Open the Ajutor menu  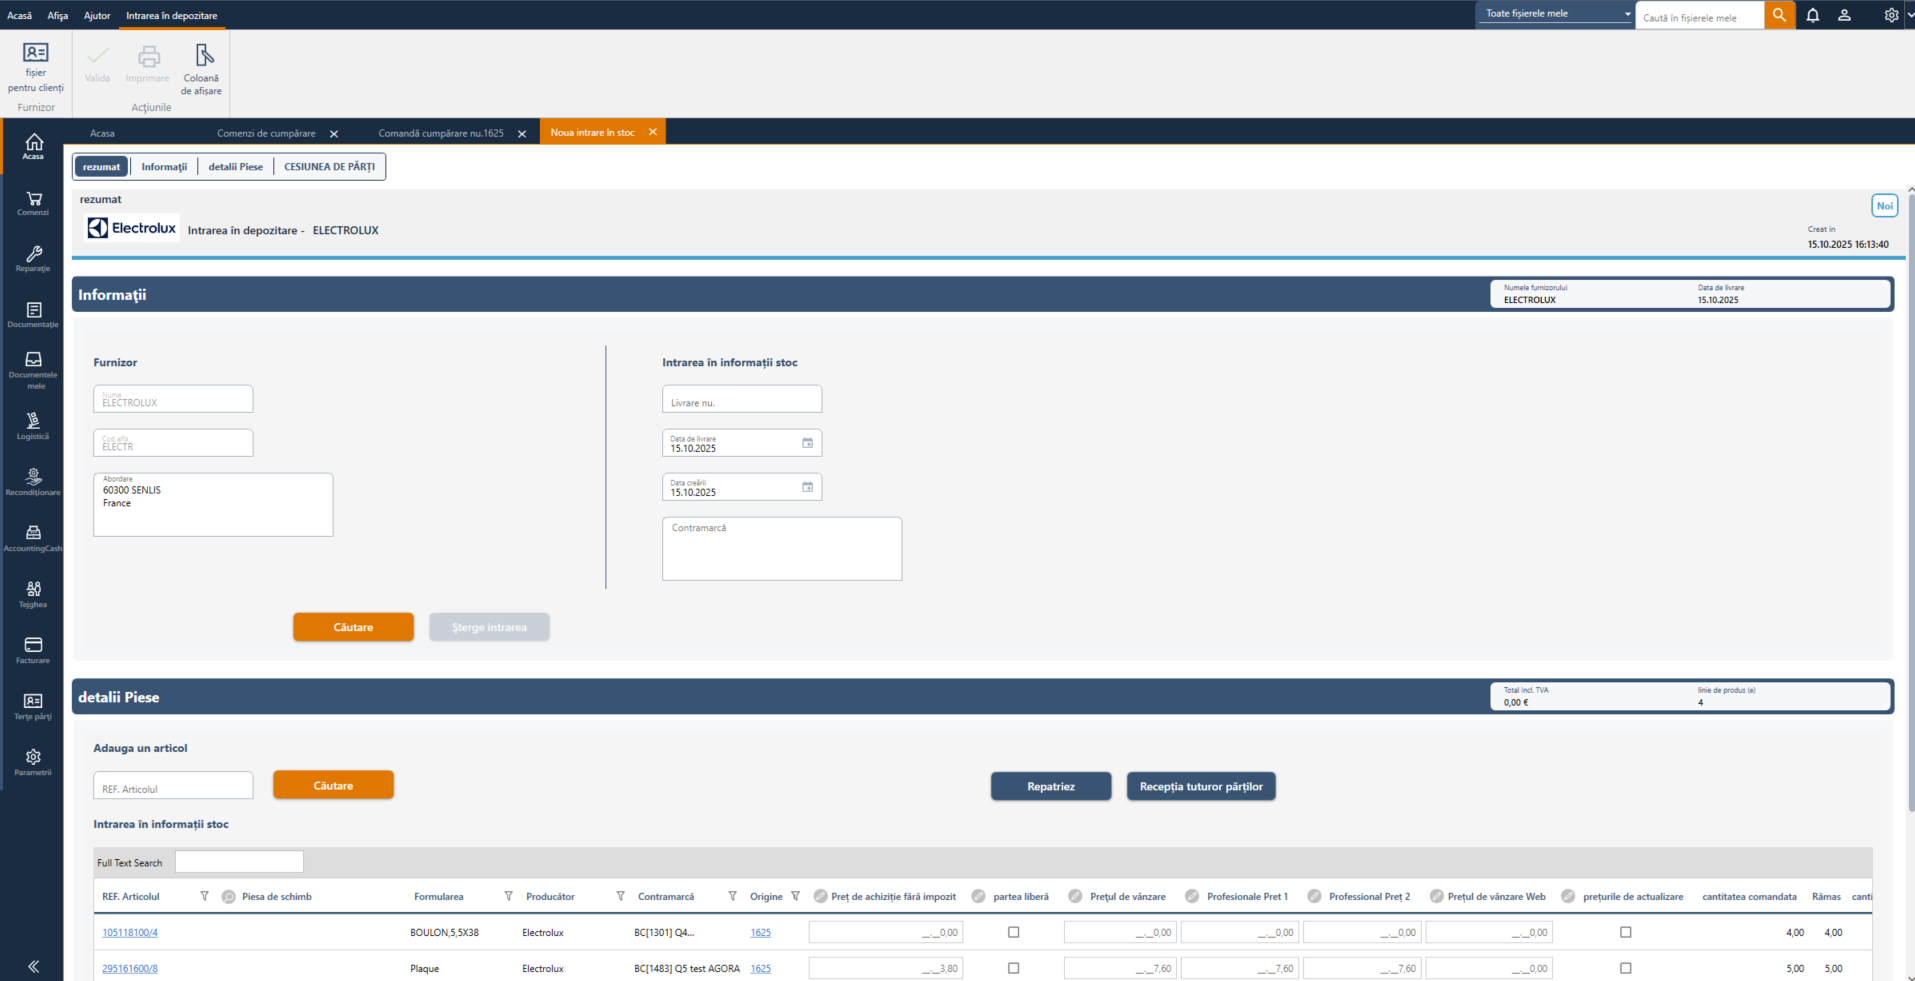pyautogui.click(x=97, y=15)
